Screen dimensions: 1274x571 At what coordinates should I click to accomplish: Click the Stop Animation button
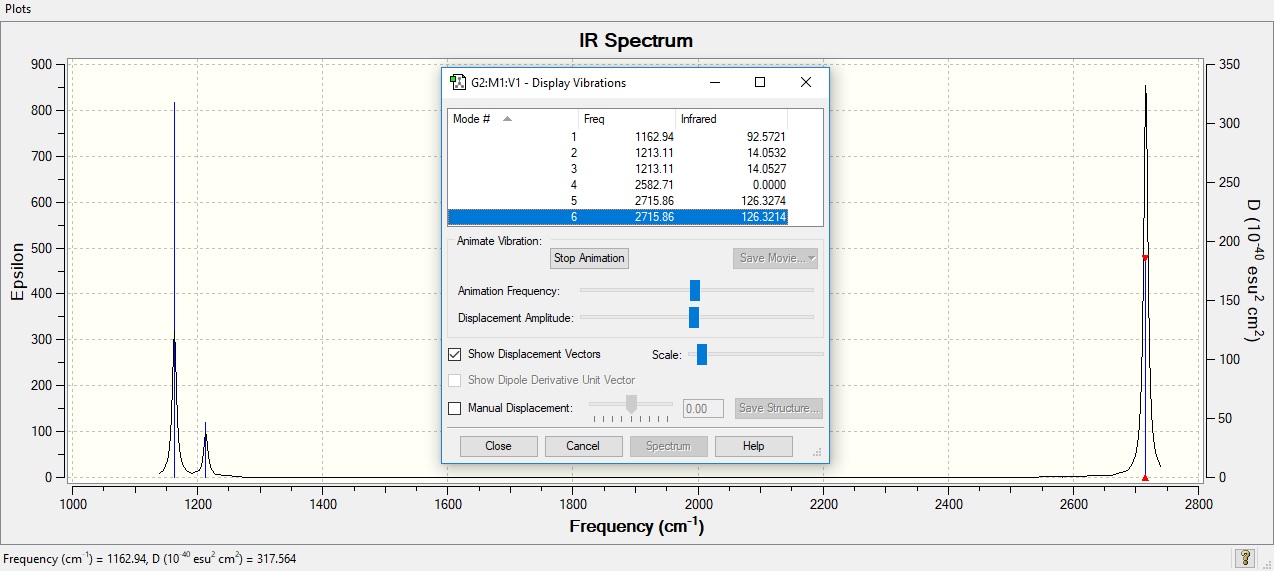590,258
